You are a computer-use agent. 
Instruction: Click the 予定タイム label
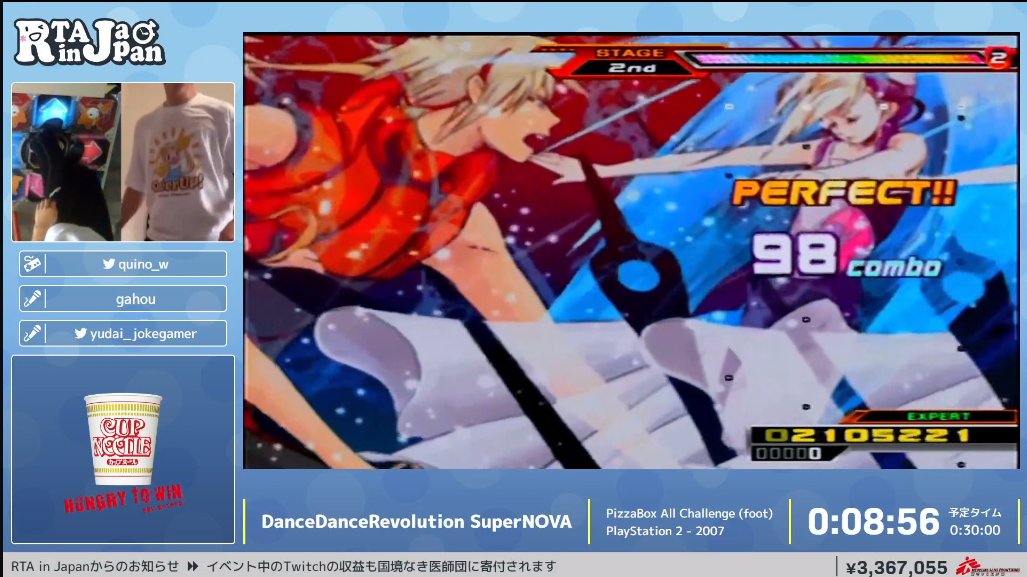[x=975, y=513]
